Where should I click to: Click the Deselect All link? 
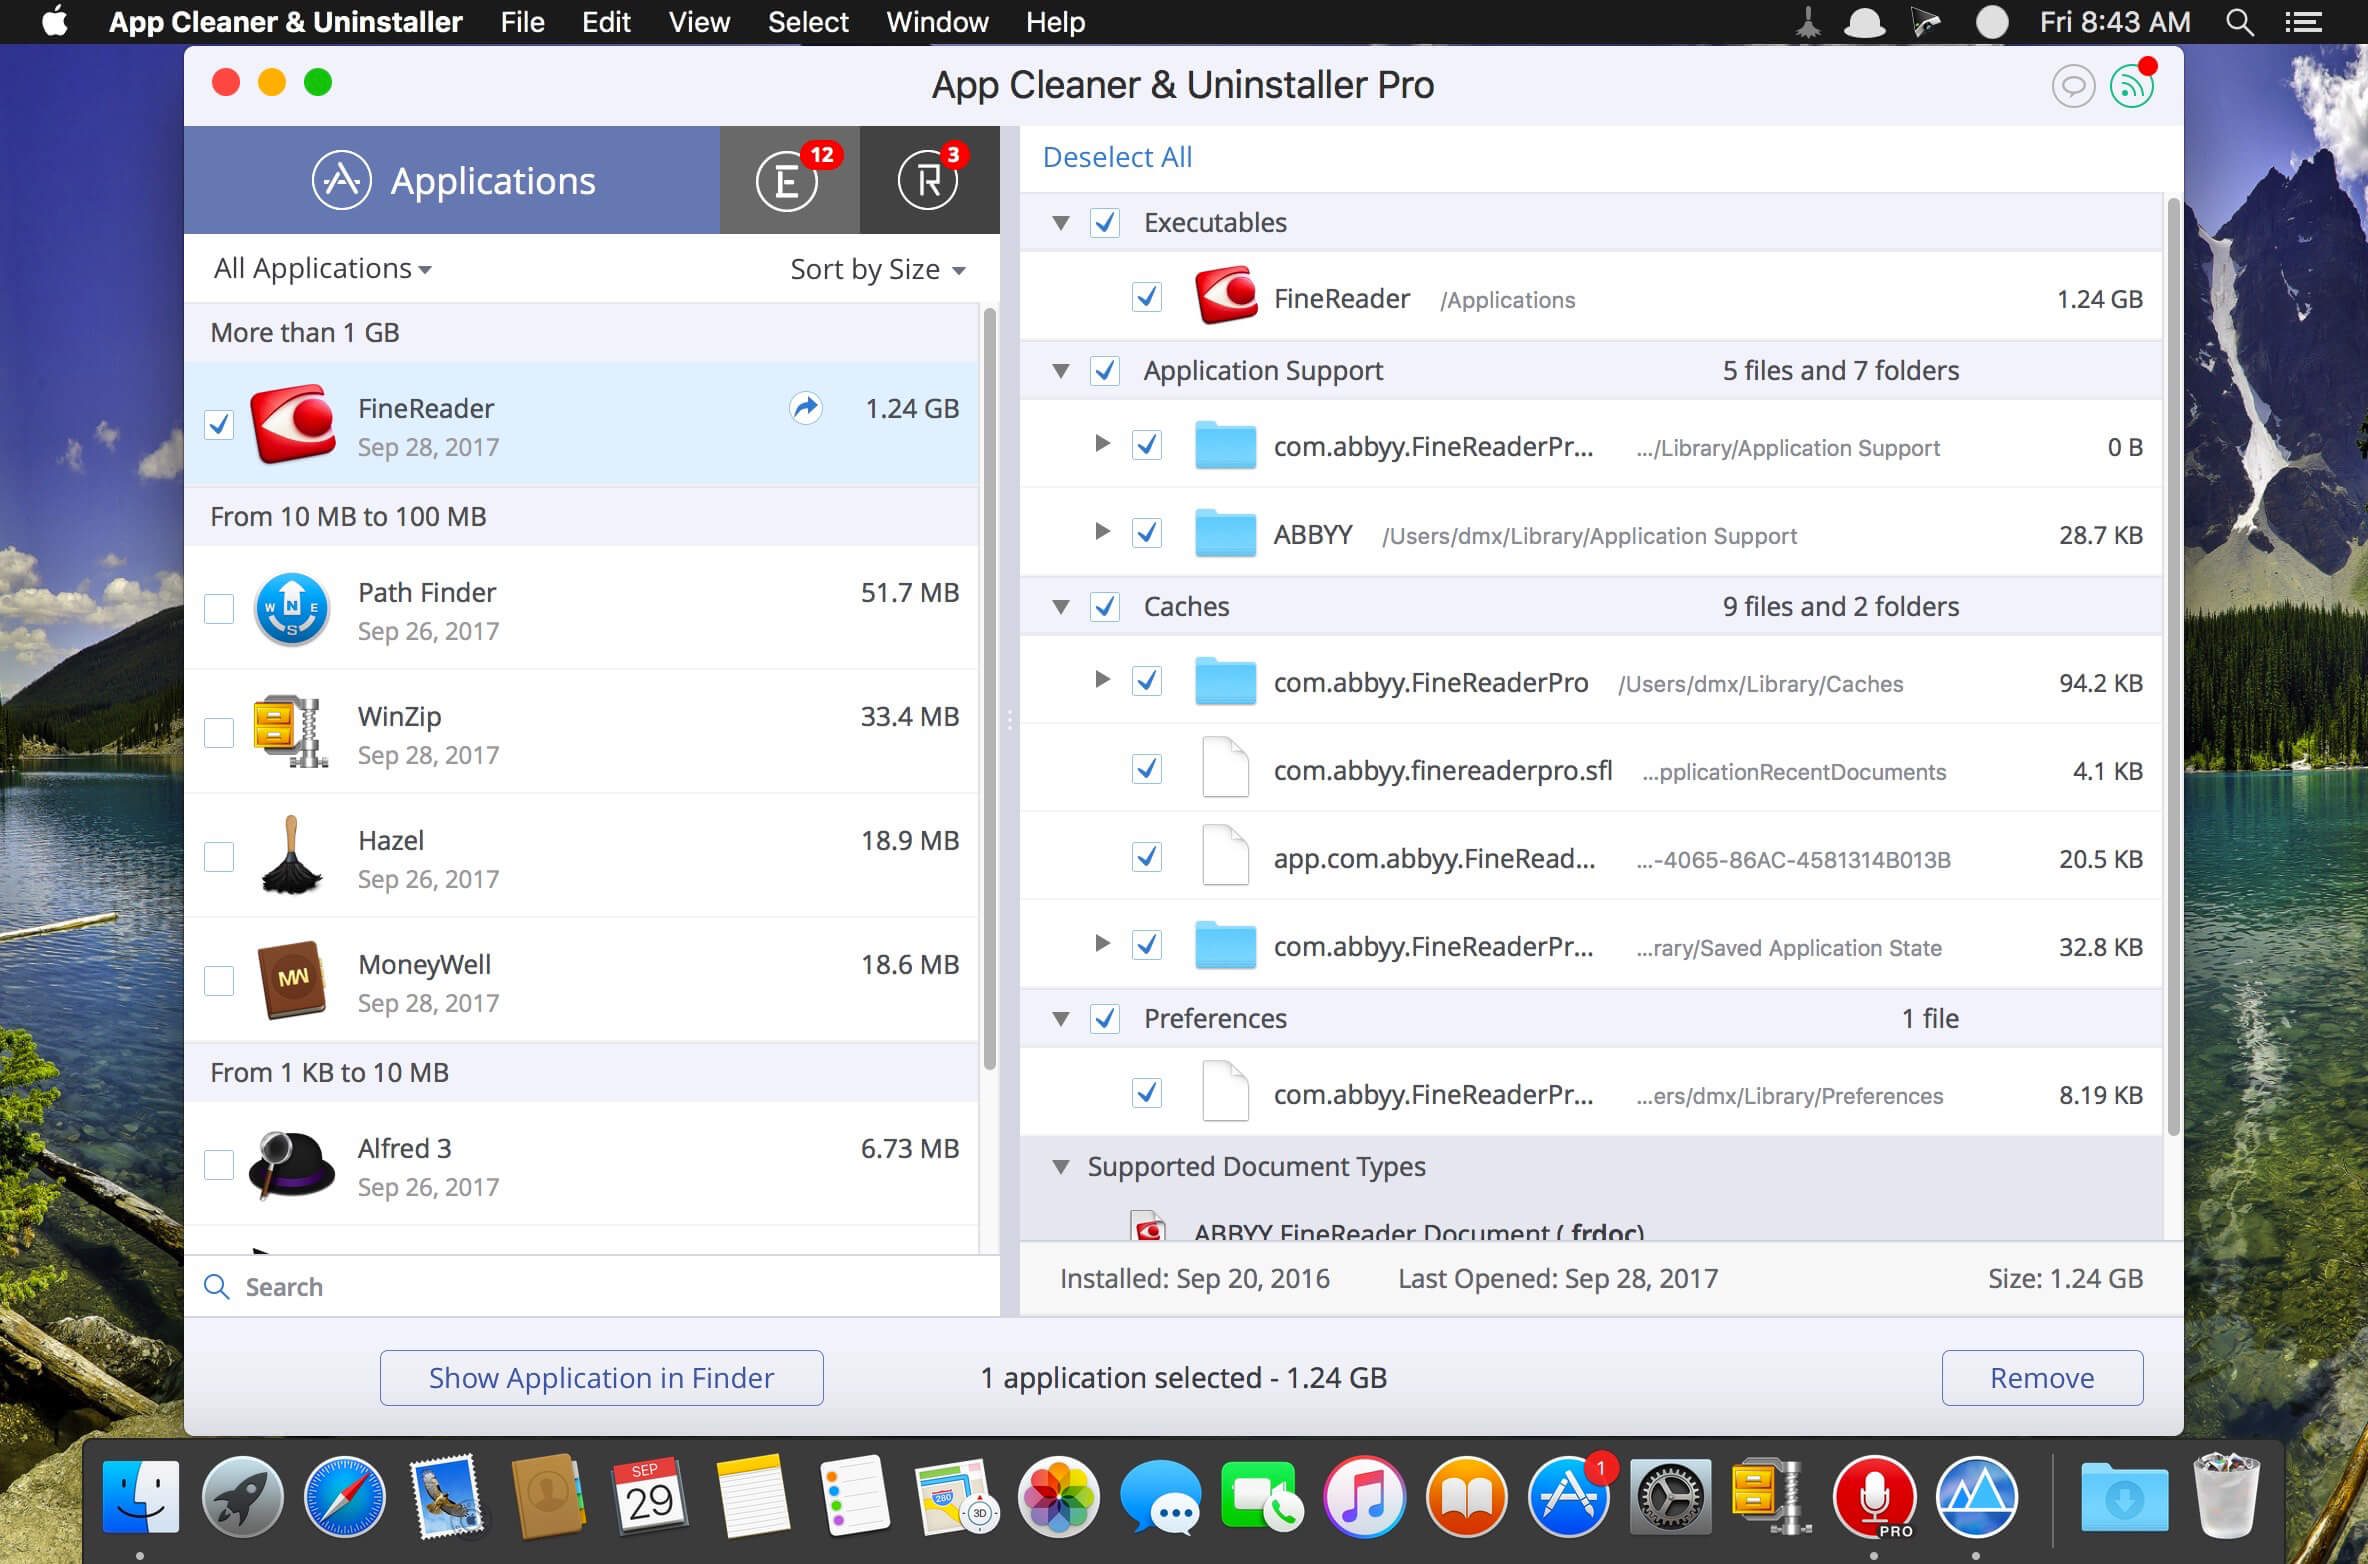click(x=1115, y=157)
